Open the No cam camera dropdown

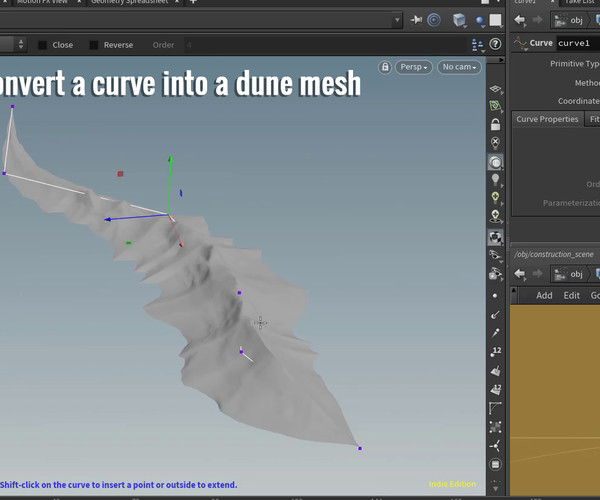click(x=459, y=67)
